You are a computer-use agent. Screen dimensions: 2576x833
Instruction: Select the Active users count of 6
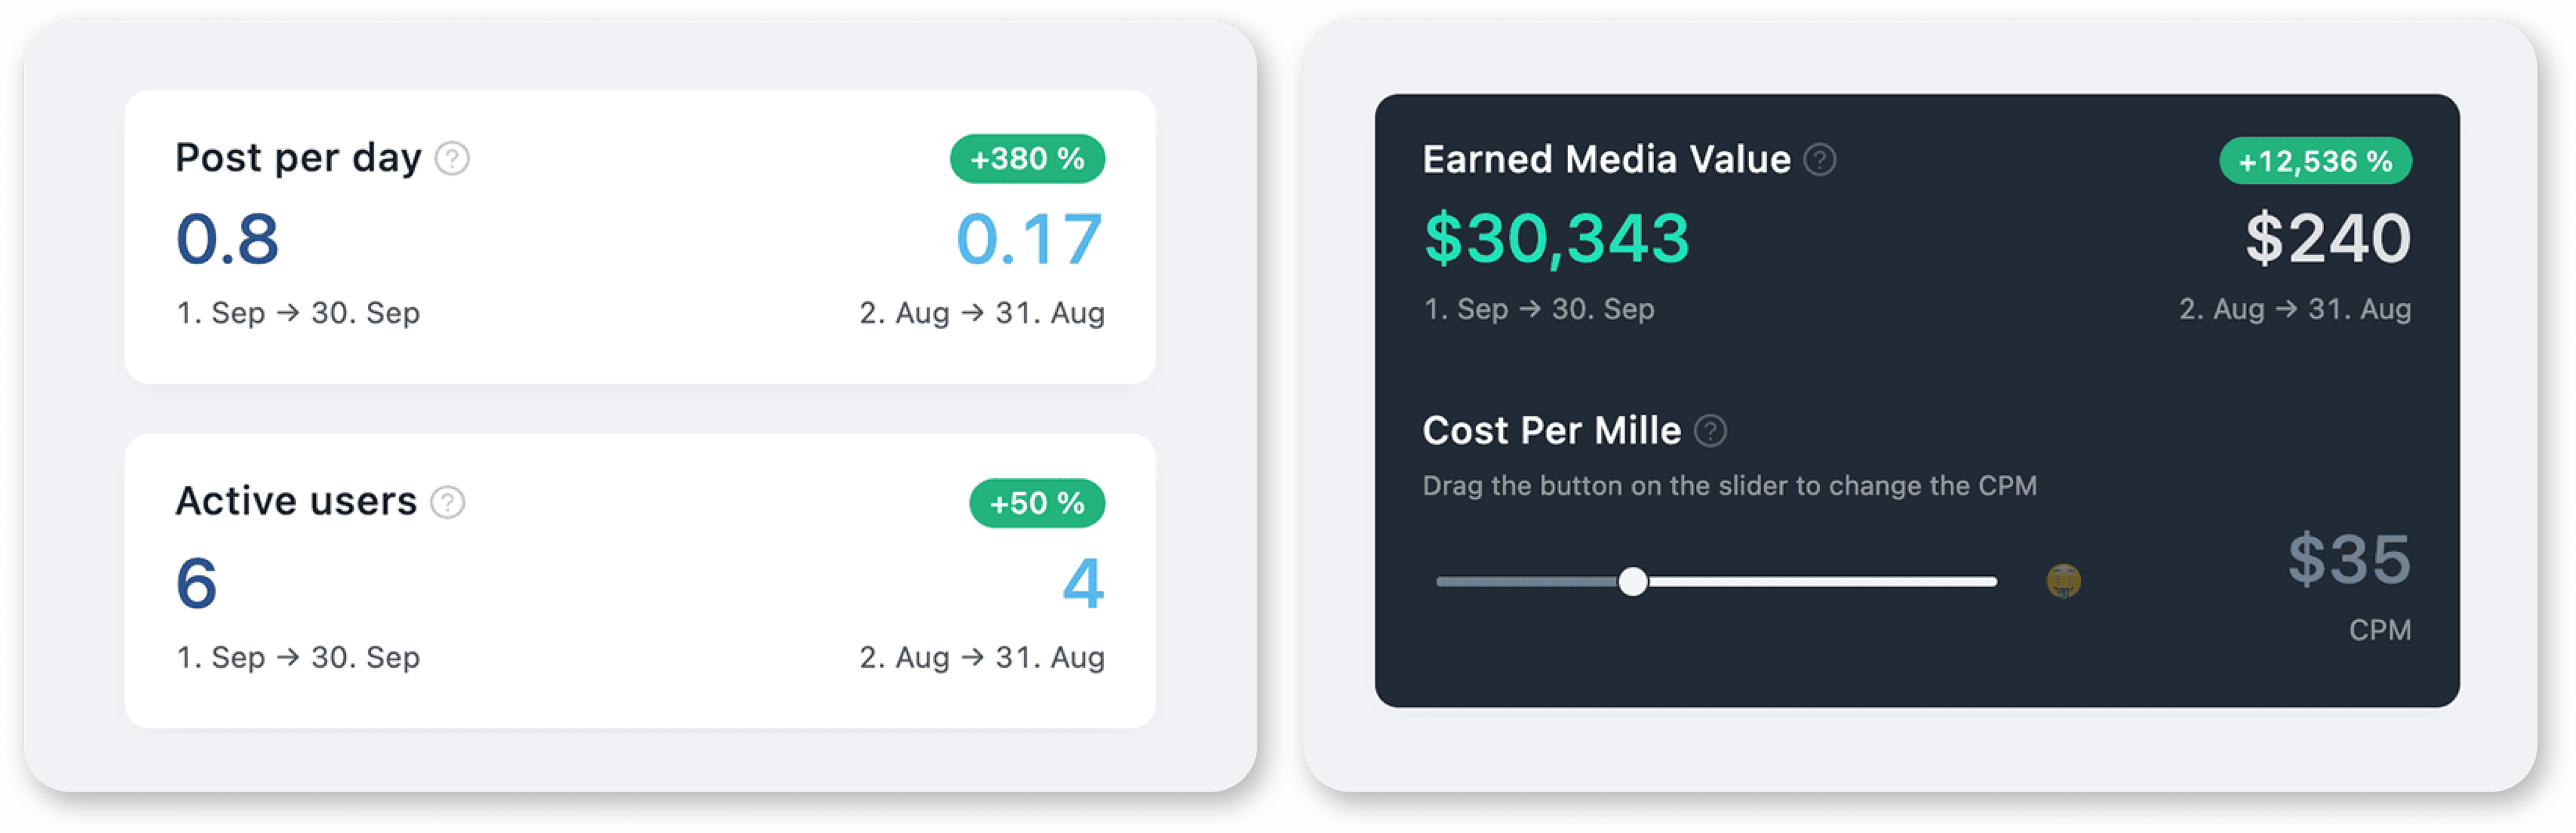tap(196, 584)
